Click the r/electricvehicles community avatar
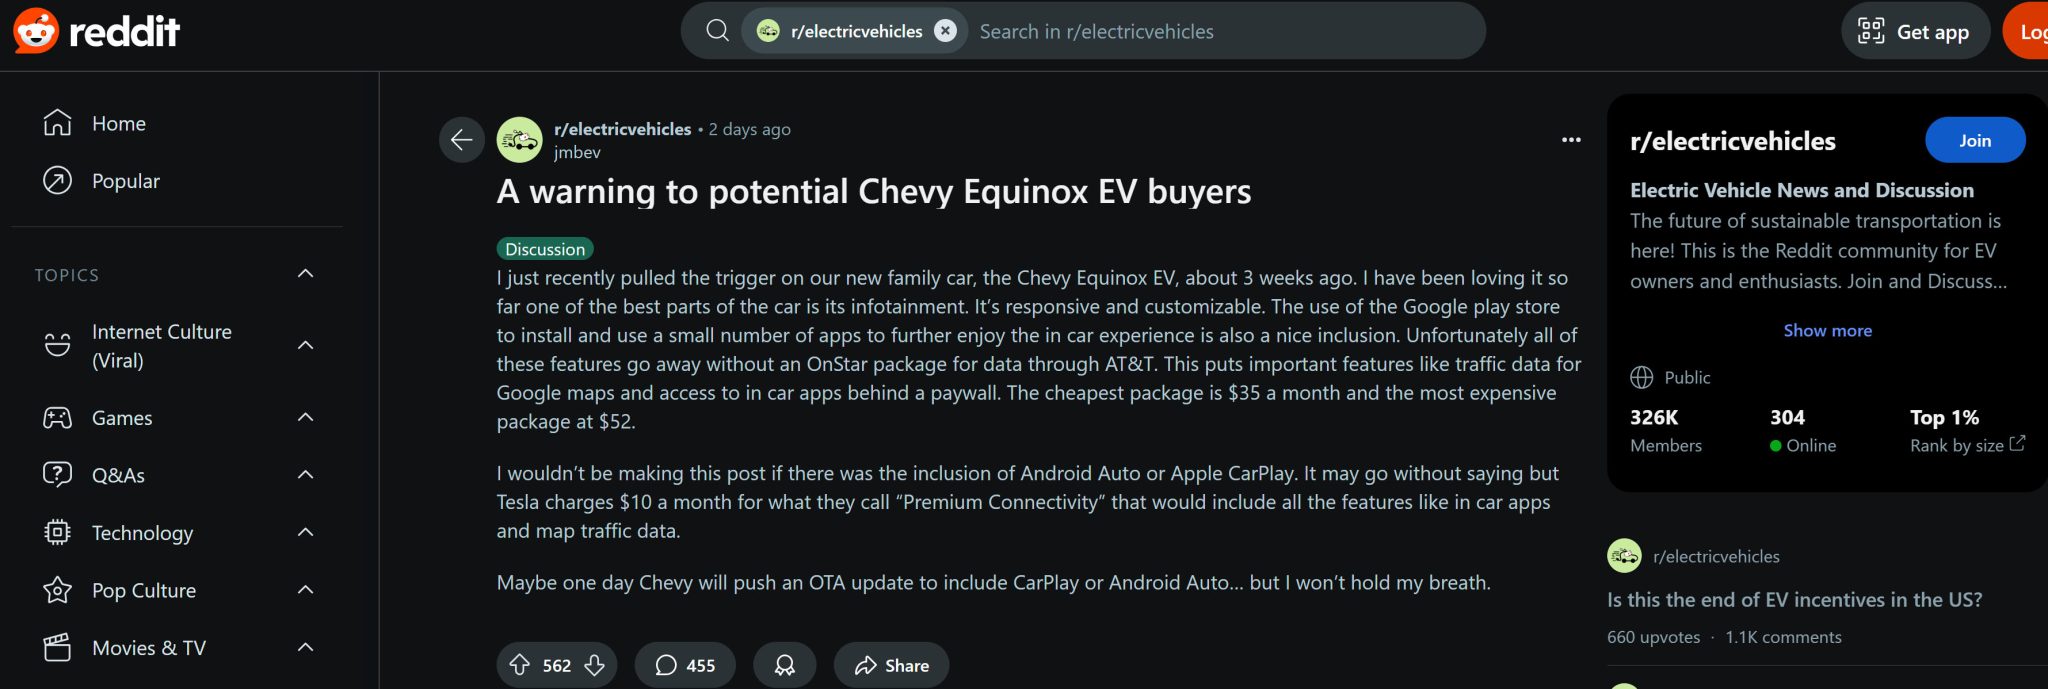This screenshot has width=2048, height=689. (x=521, y=140)
